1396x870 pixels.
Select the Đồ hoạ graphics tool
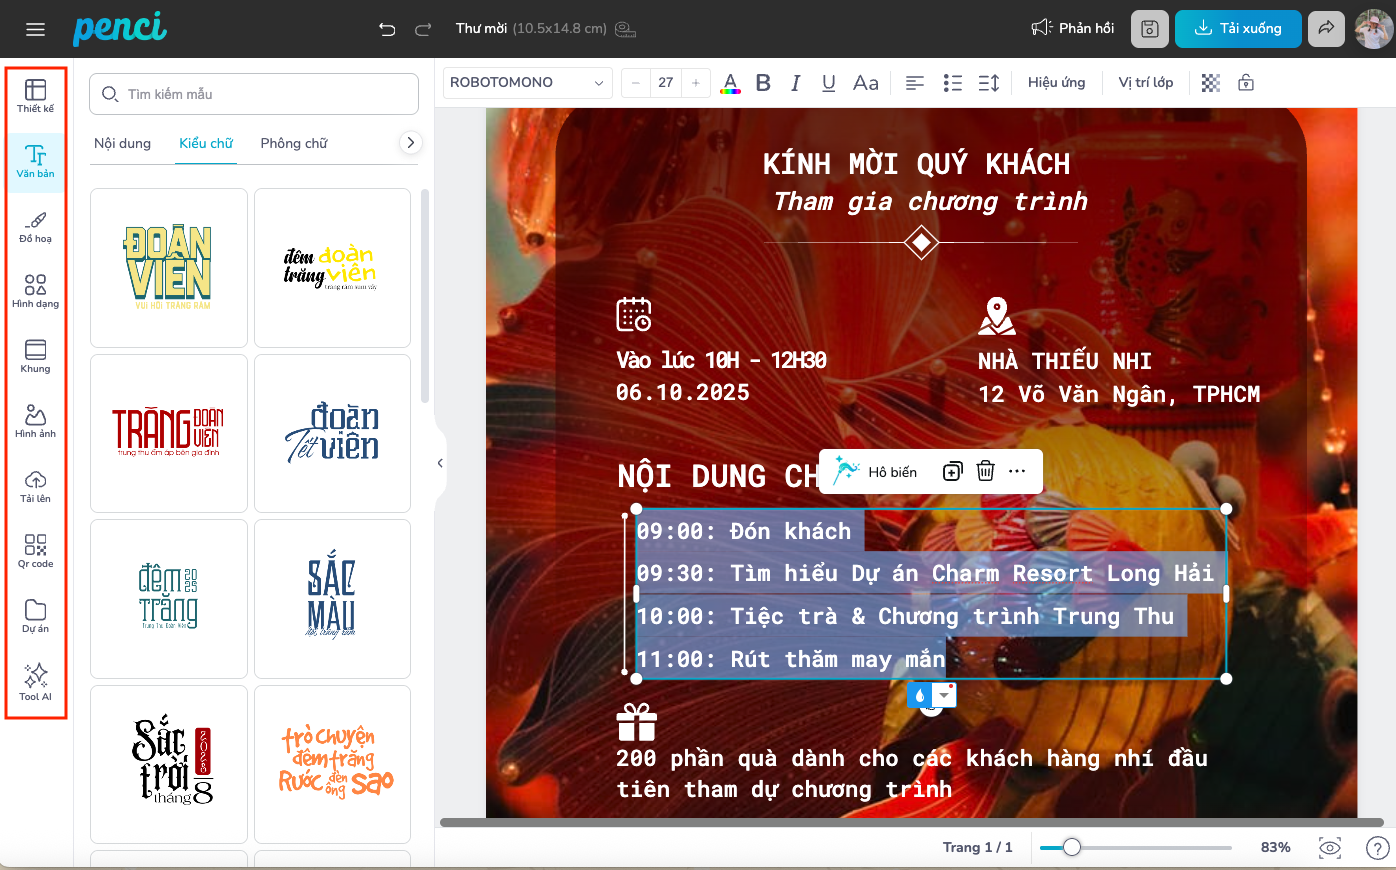tap(35, 226)
